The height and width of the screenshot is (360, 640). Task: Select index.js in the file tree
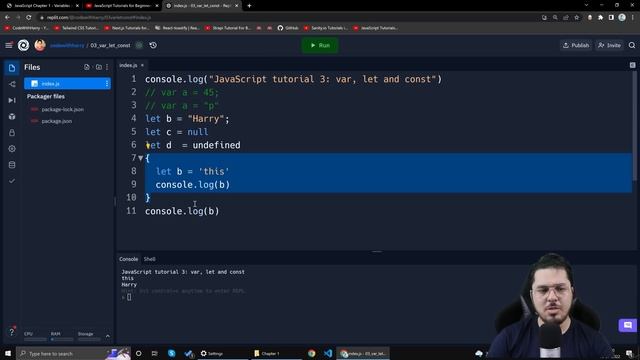[x=67, y=84]
